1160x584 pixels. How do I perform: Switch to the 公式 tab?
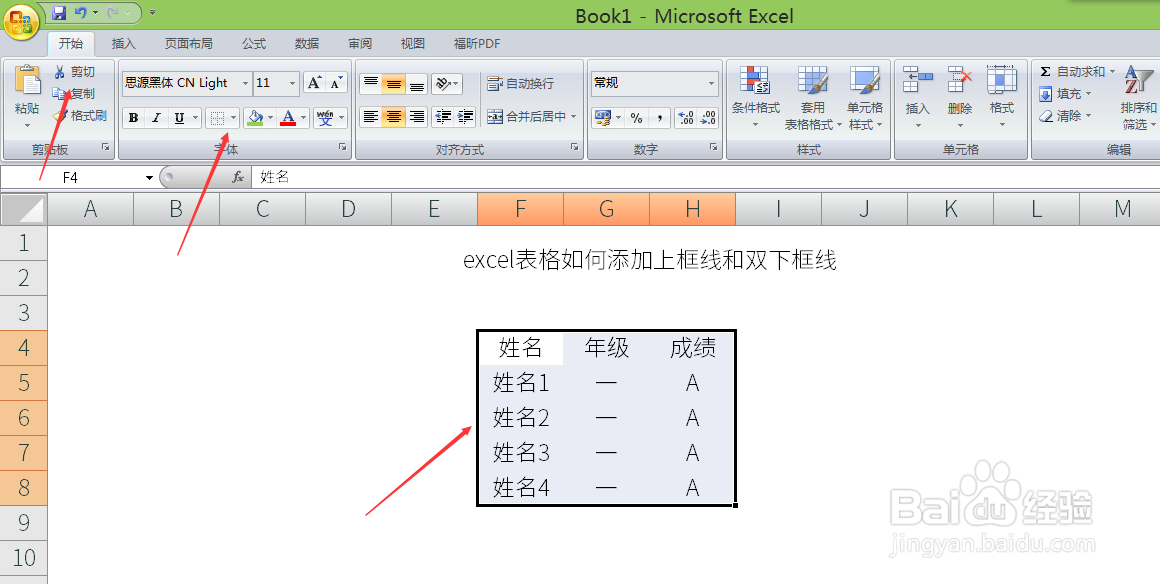point(254,44)
